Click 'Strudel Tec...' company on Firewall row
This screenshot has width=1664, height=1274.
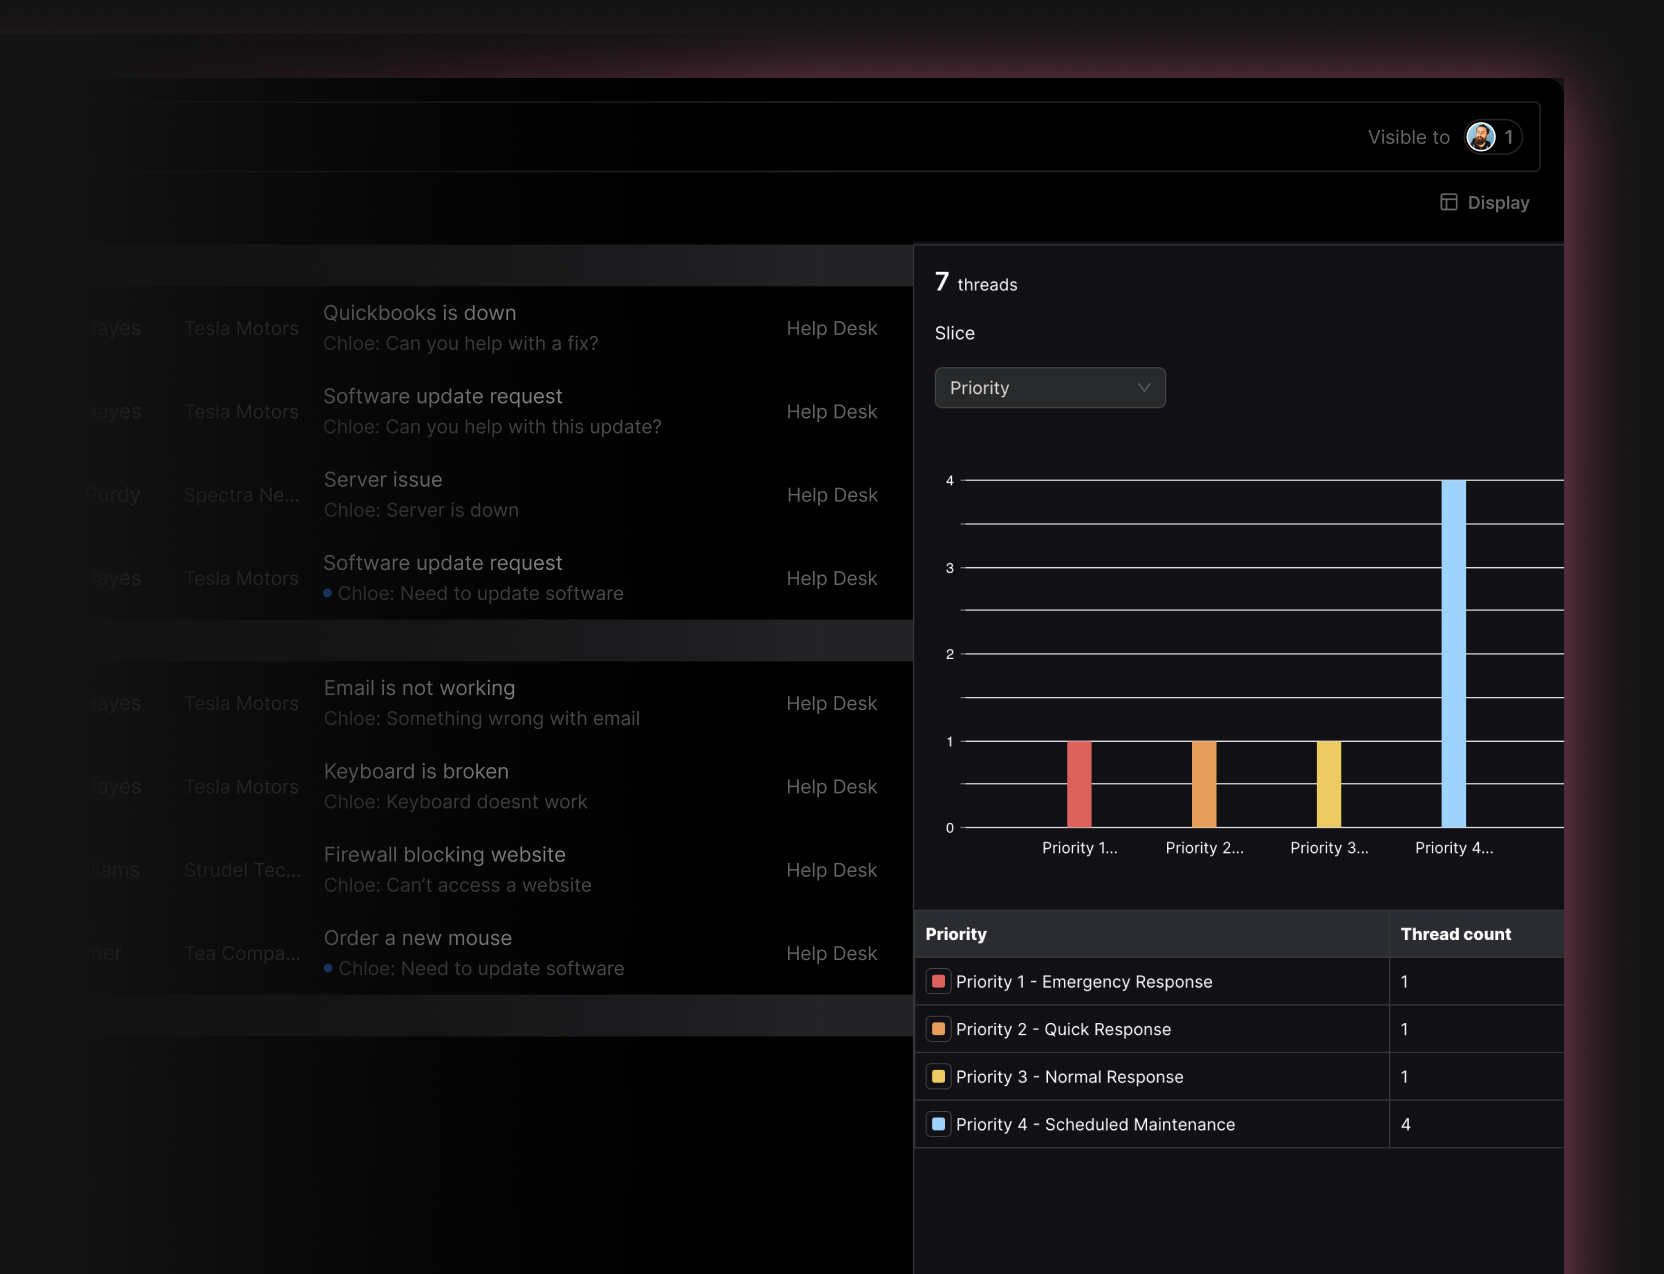pos(242,870)
